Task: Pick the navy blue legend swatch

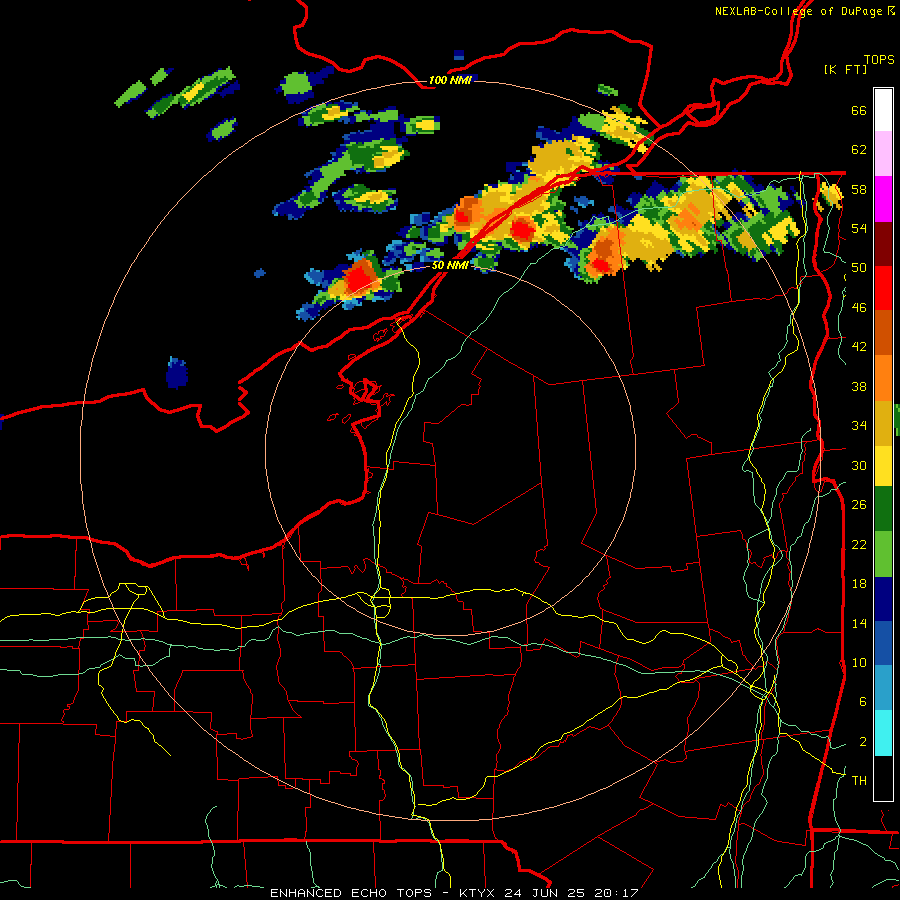Action: click(x=883, y=599)
